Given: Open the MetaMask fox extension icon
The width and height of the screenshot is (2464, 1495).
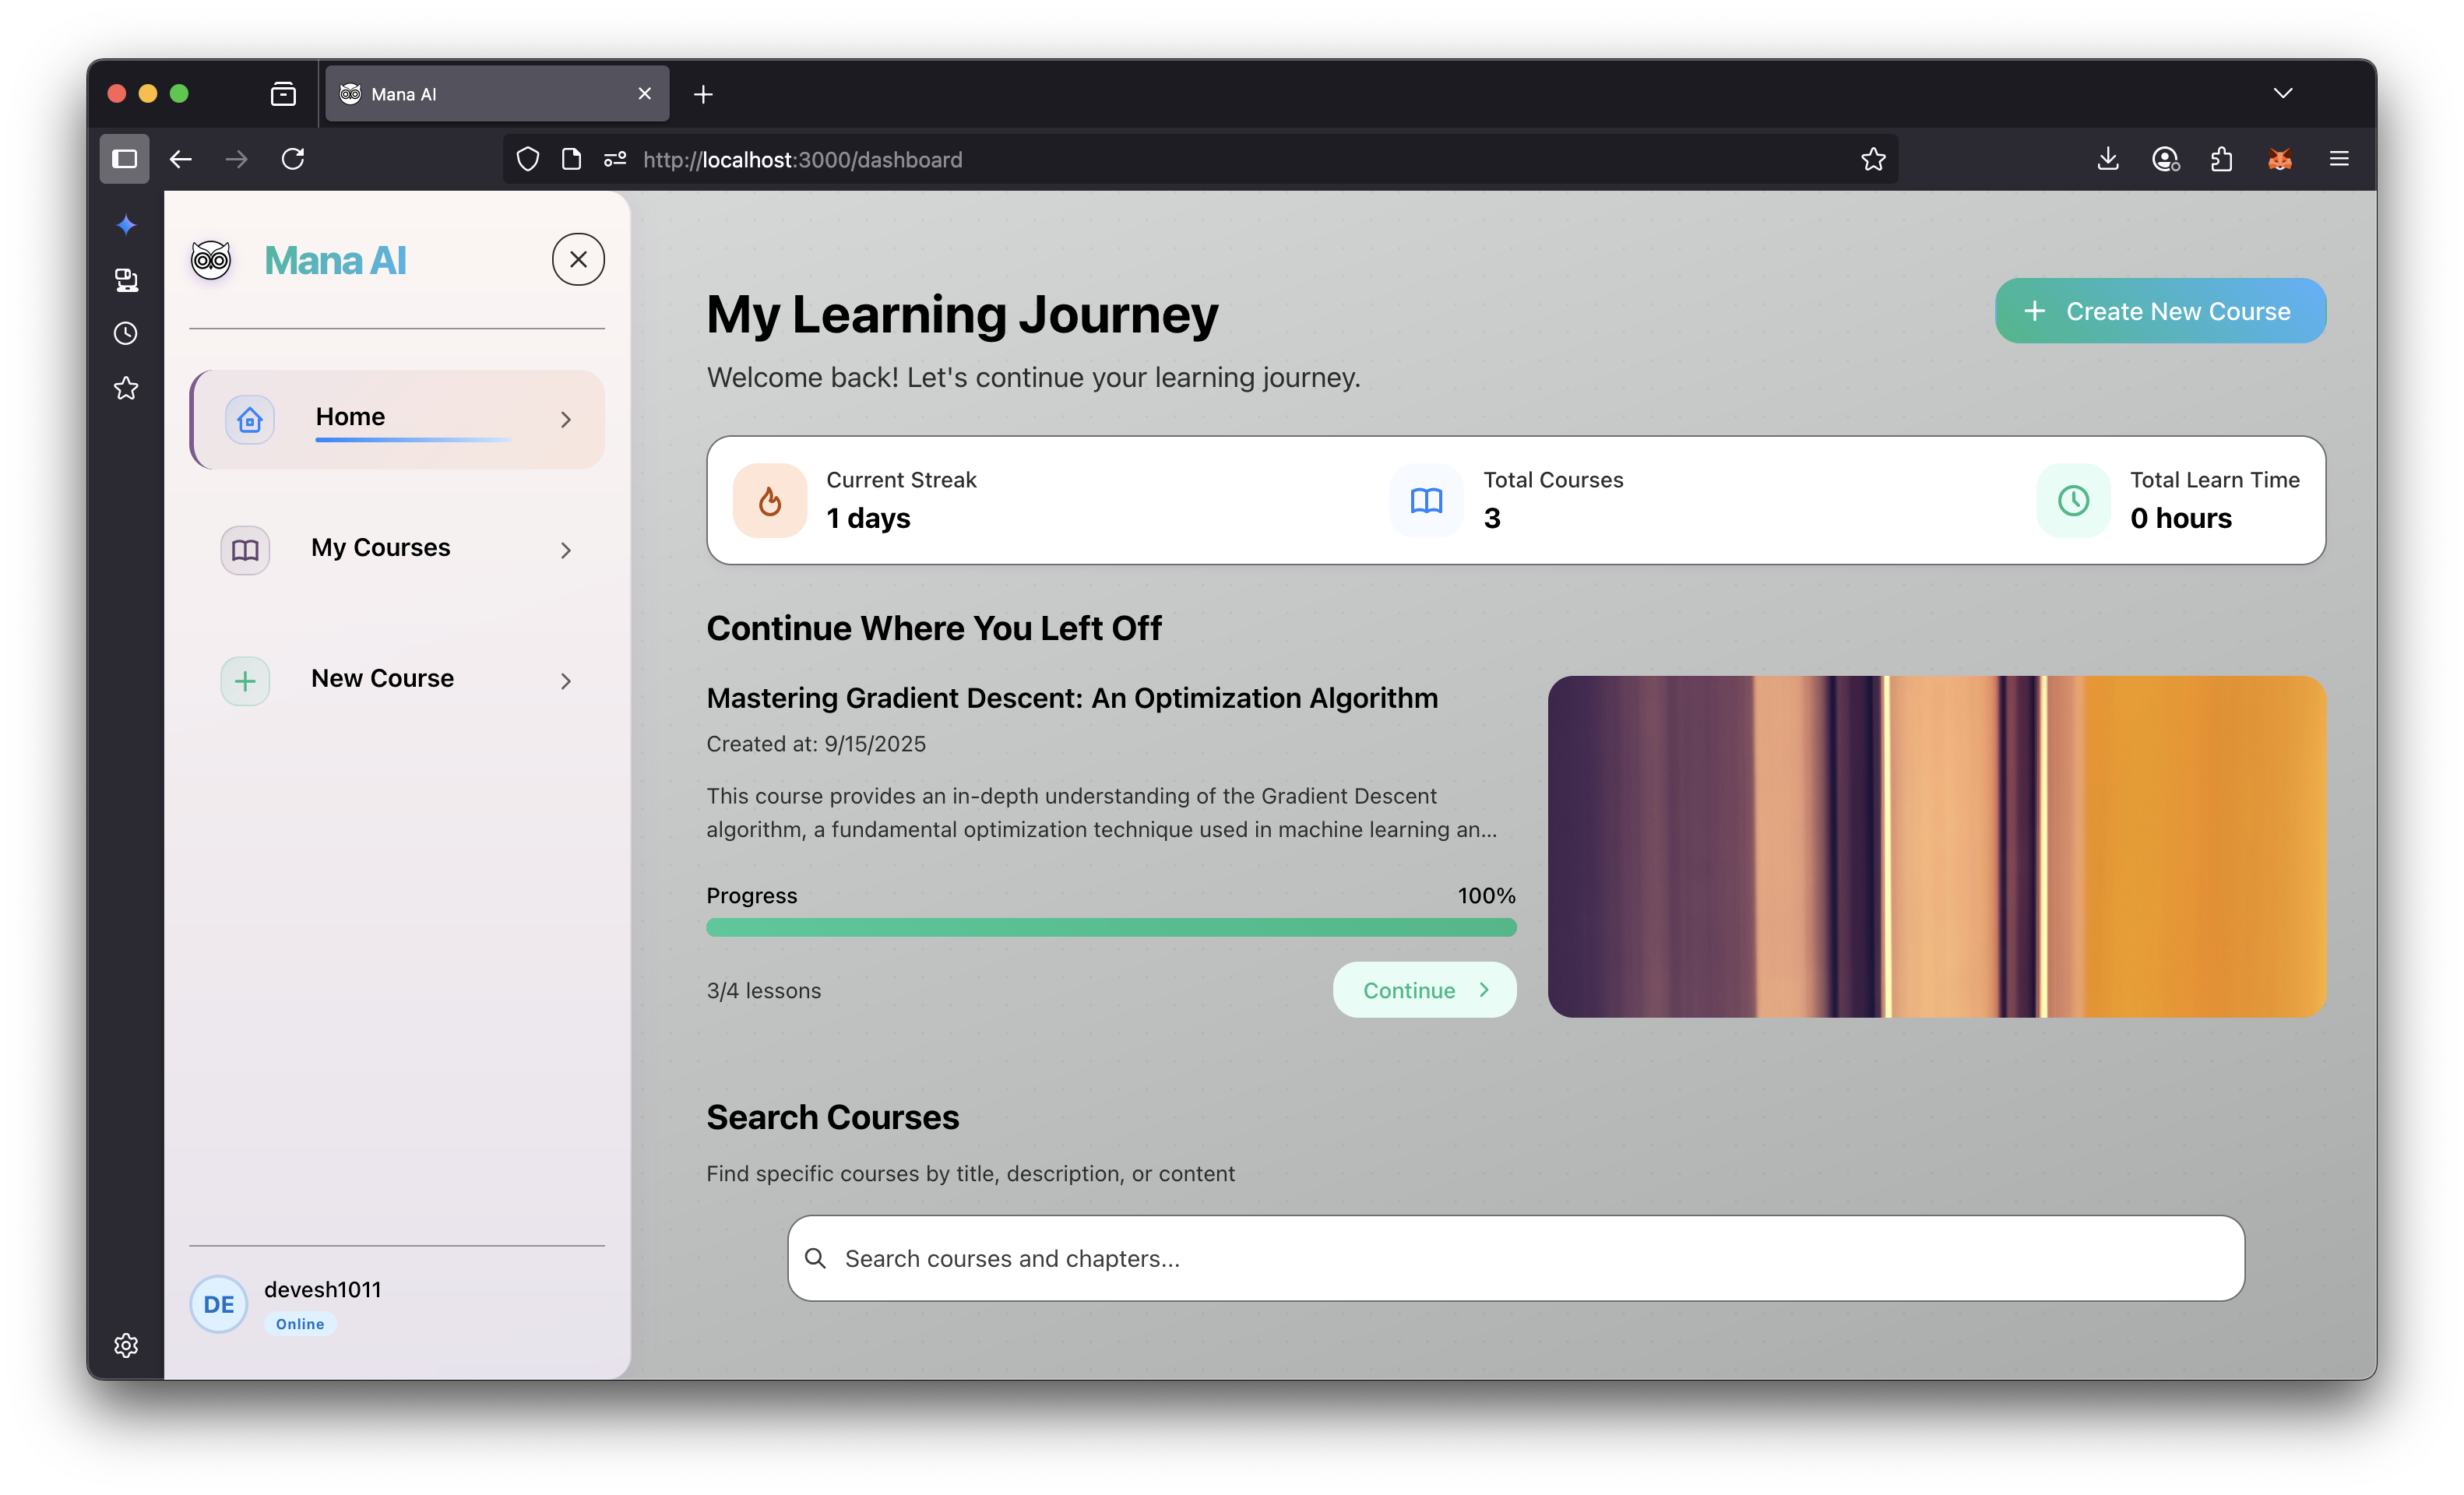Looking at the screenshot, I should (x=2279, y=159).
